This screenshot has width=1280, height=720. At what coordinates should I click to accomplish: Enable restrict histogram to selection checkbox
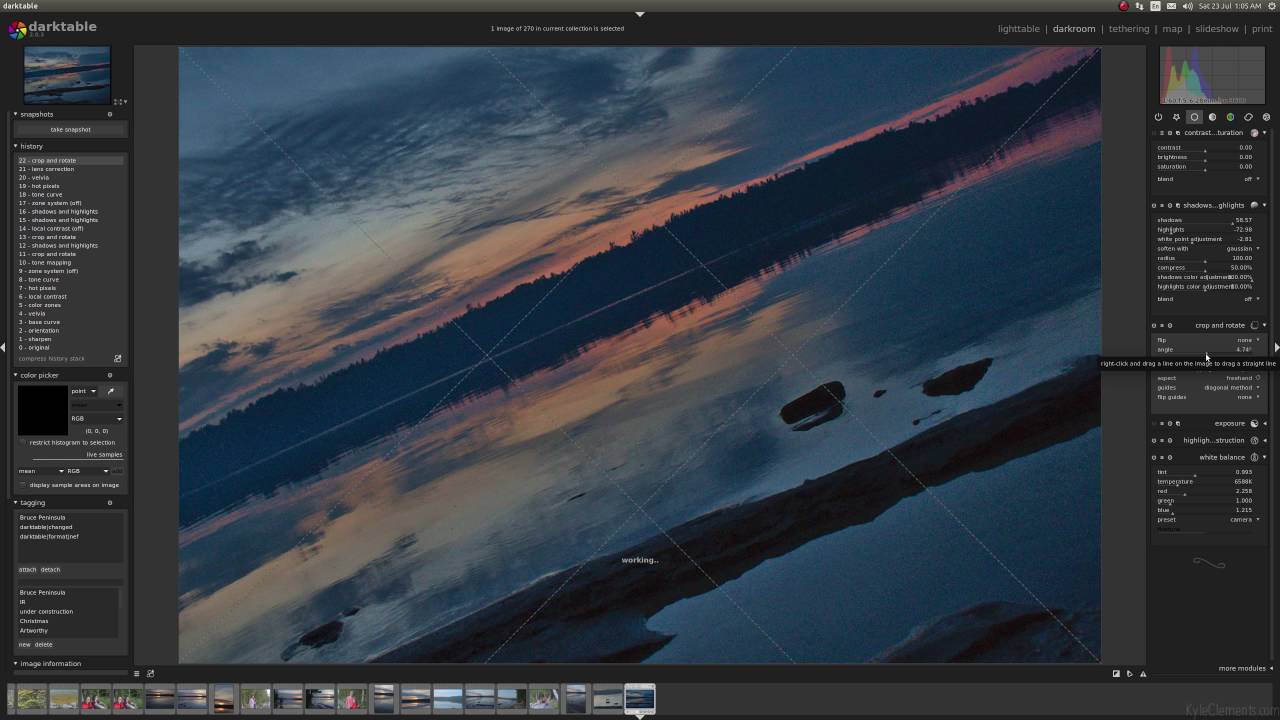[23, 442]
